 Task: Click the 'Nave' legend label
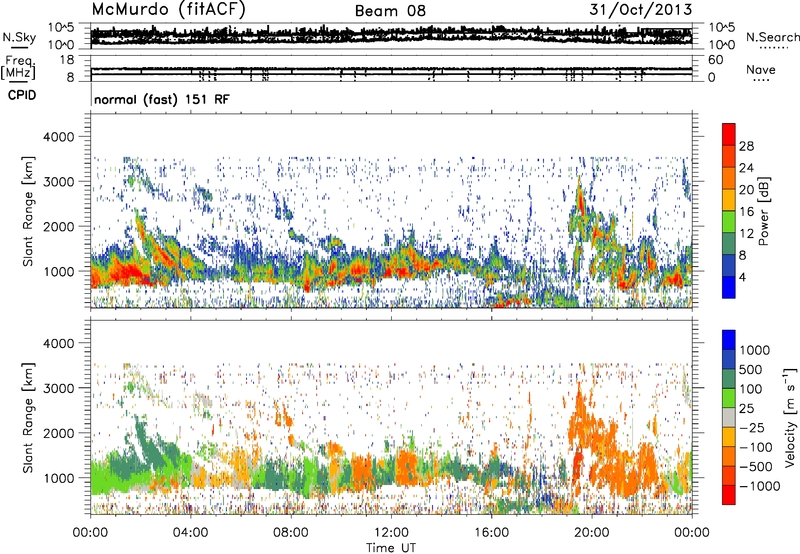click(761, 70)
